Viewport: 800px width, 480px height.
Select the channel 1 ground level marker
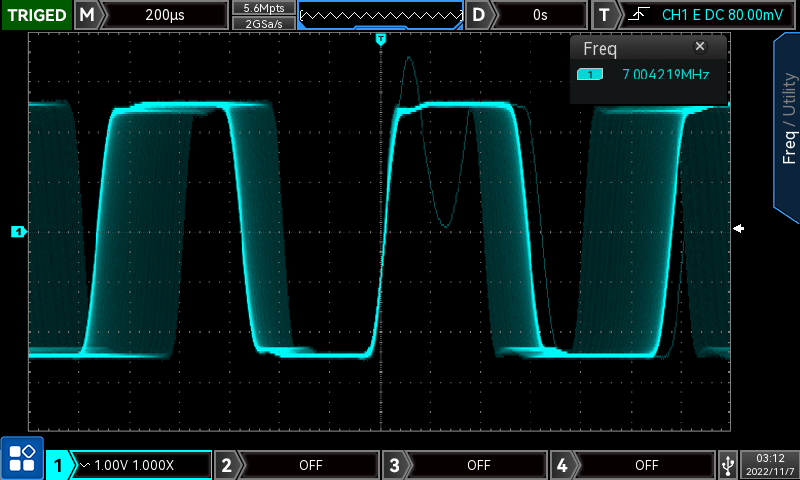[17, 232]
